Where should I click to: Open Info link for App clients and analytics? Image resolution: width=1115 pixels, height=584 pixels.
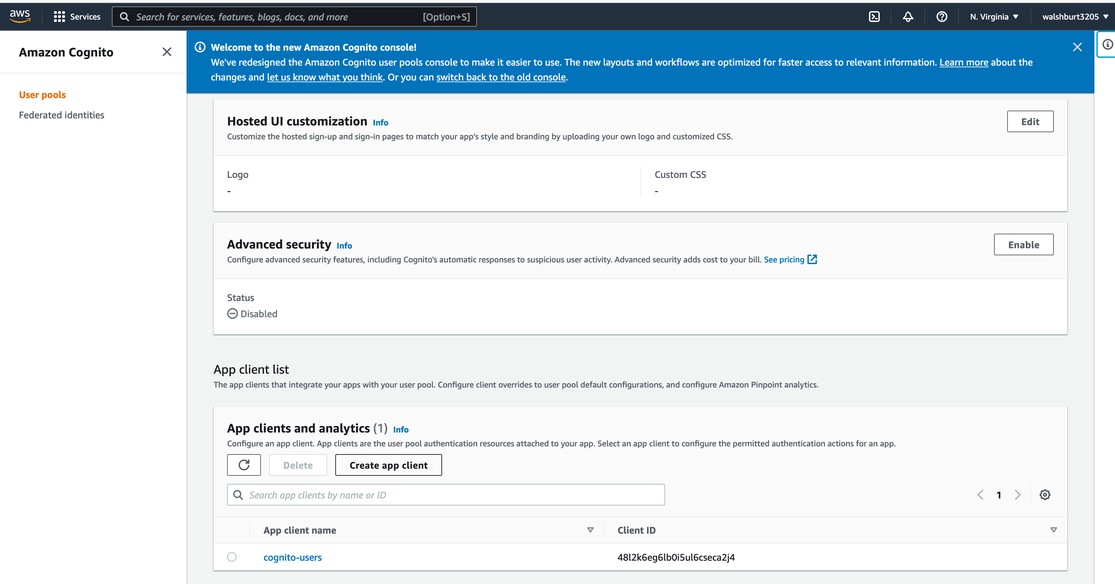point(401,430)
